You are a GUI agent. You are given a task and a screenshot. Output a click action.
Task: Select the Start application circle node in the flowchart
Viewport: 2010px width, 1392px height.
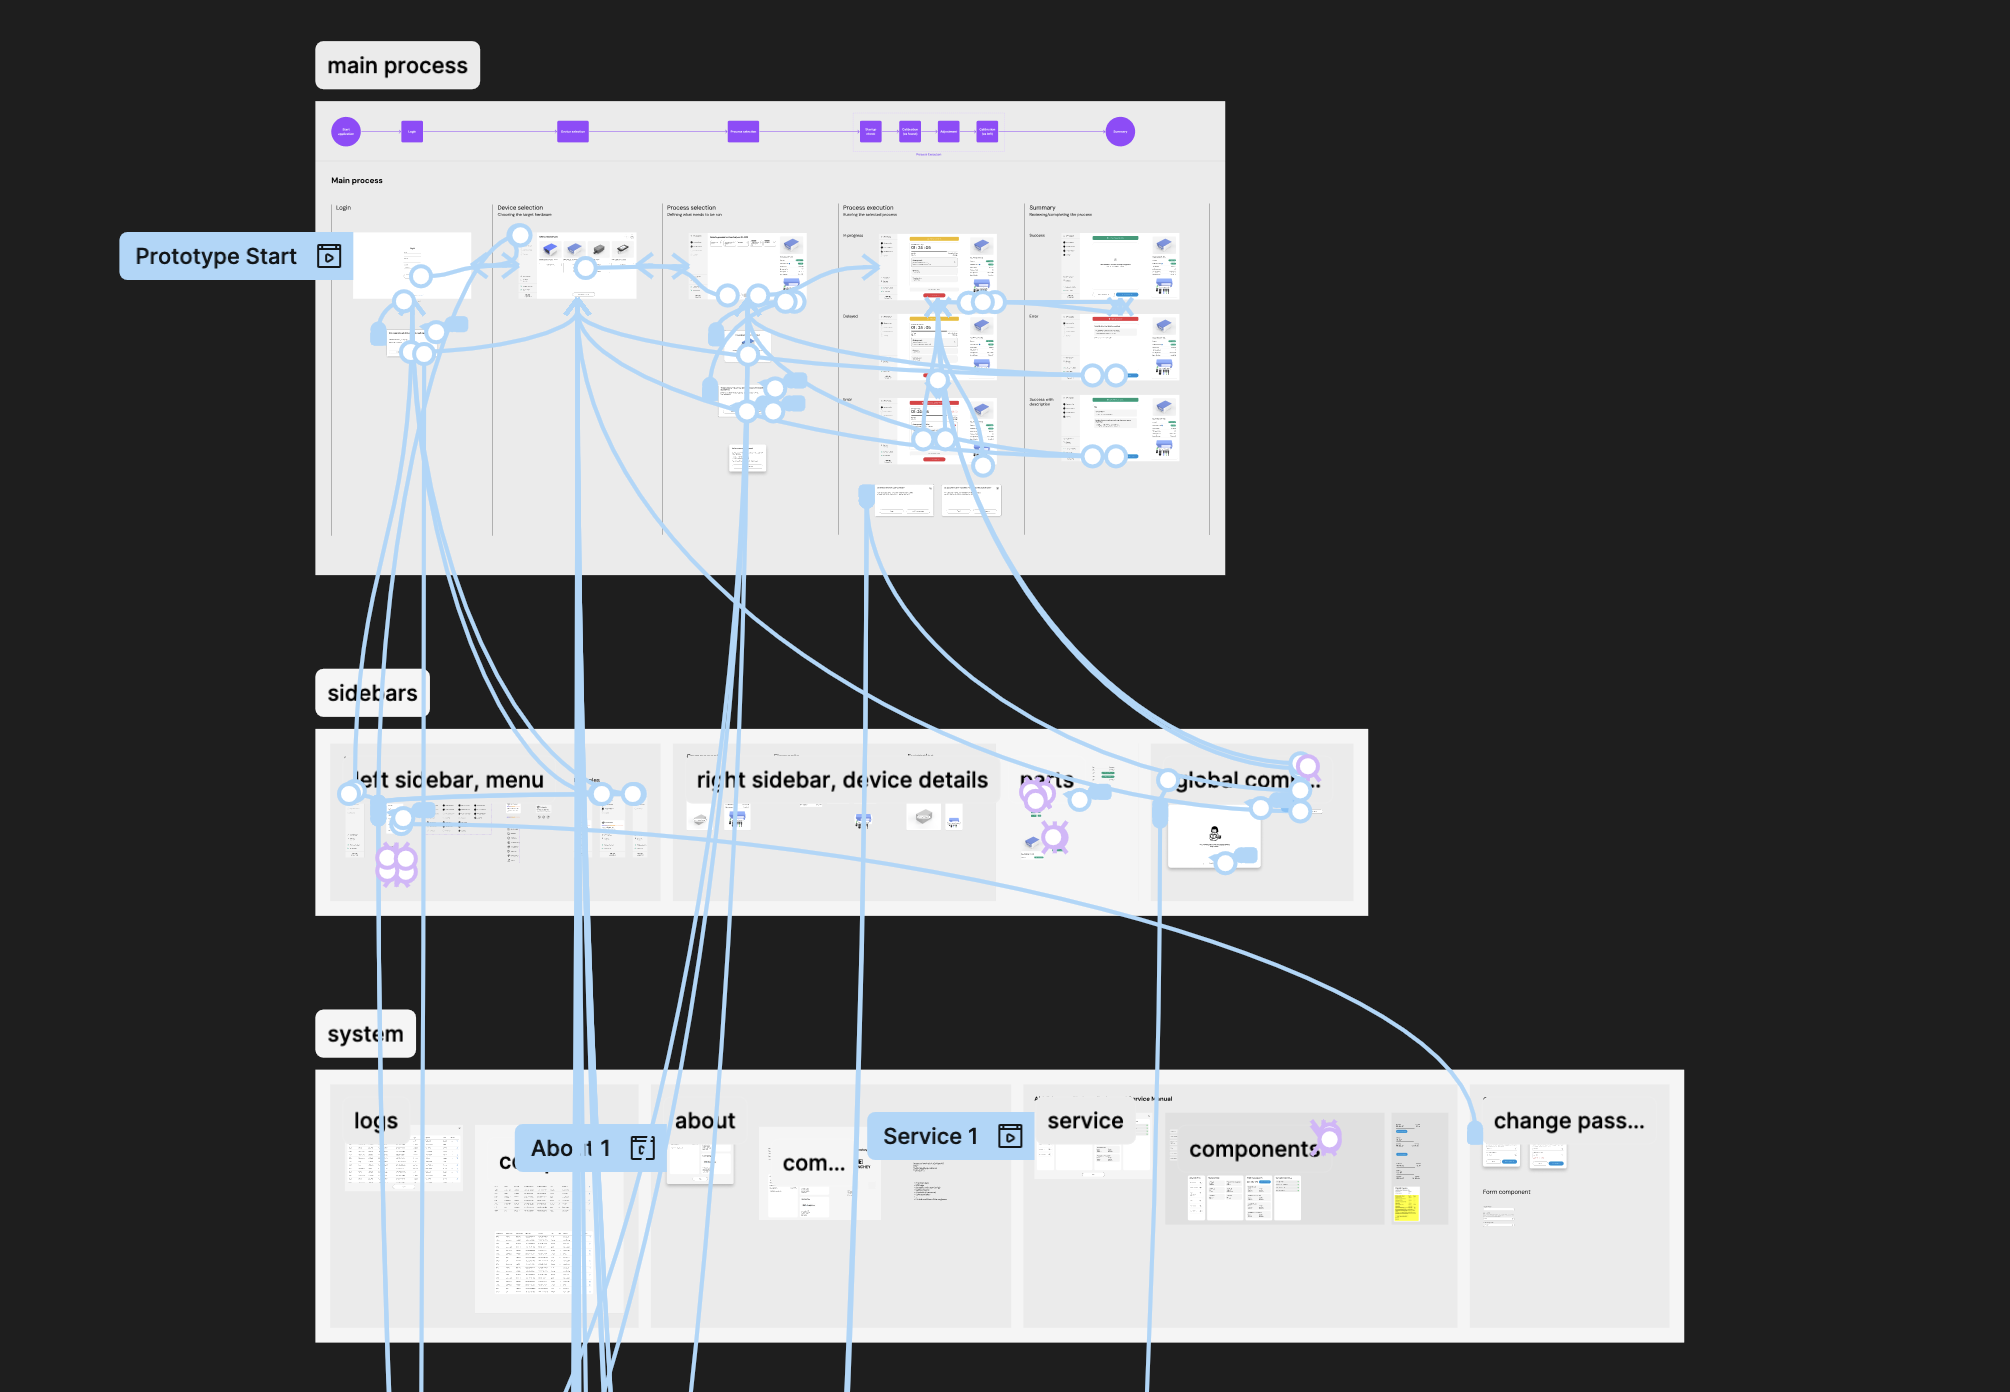(345, 131)
